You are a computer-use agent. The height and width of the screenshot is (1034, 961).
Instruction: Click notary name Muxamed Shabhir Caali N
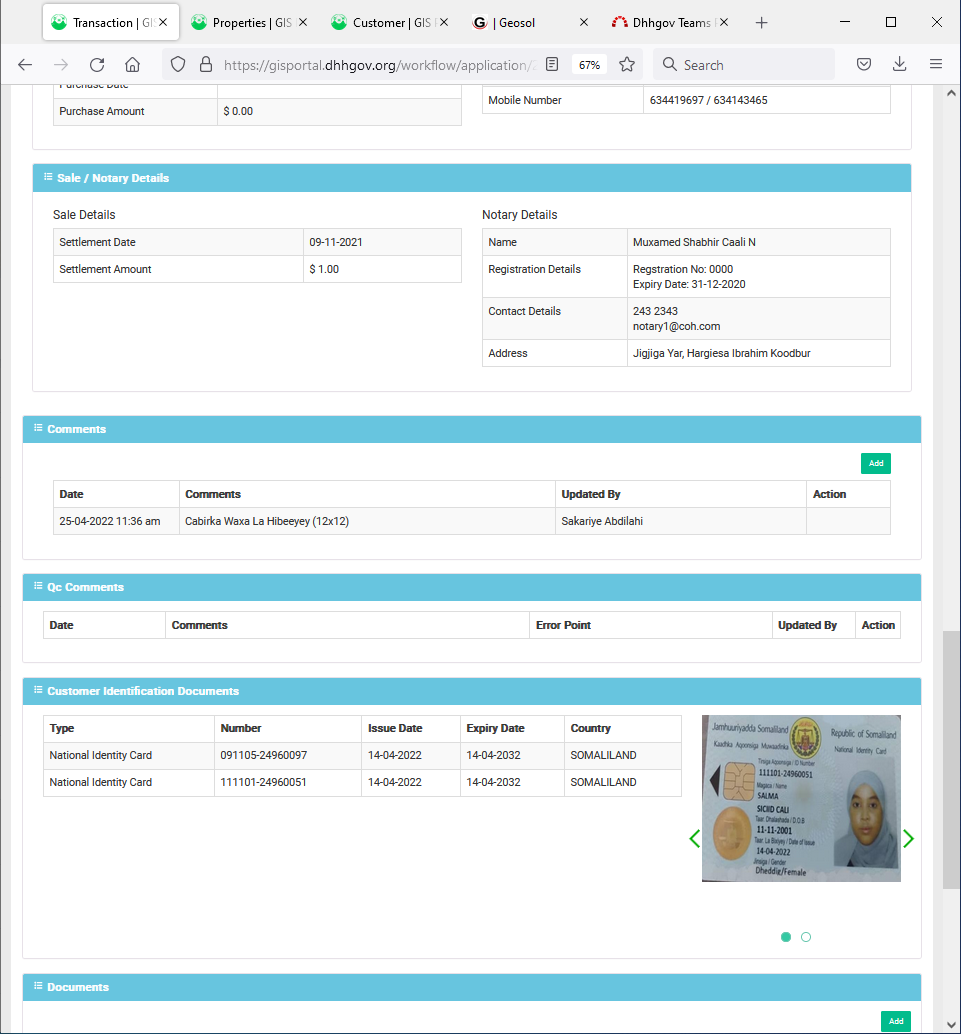click(x=695, y=242)
